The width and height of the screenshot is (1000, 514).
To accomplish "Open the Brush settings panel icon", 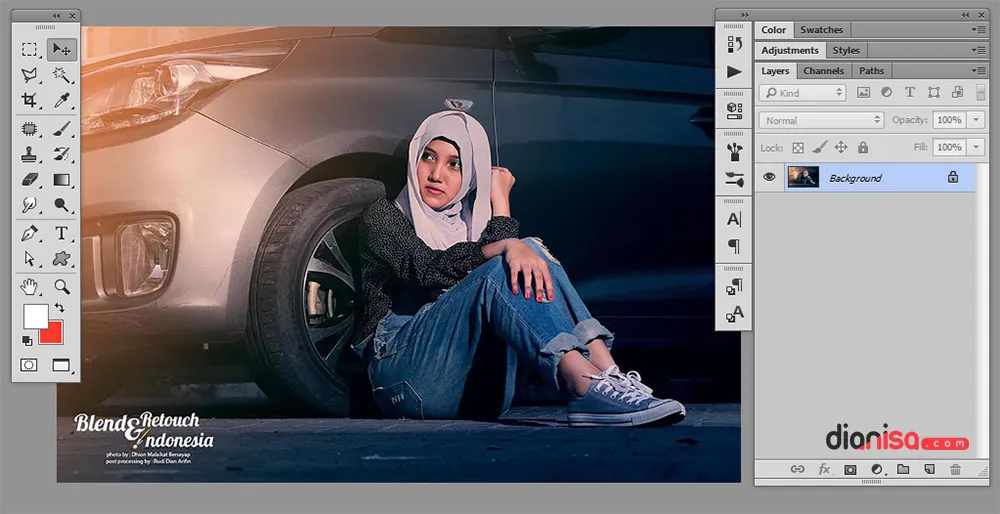I will pyautogui.click(x=734, y=180).
